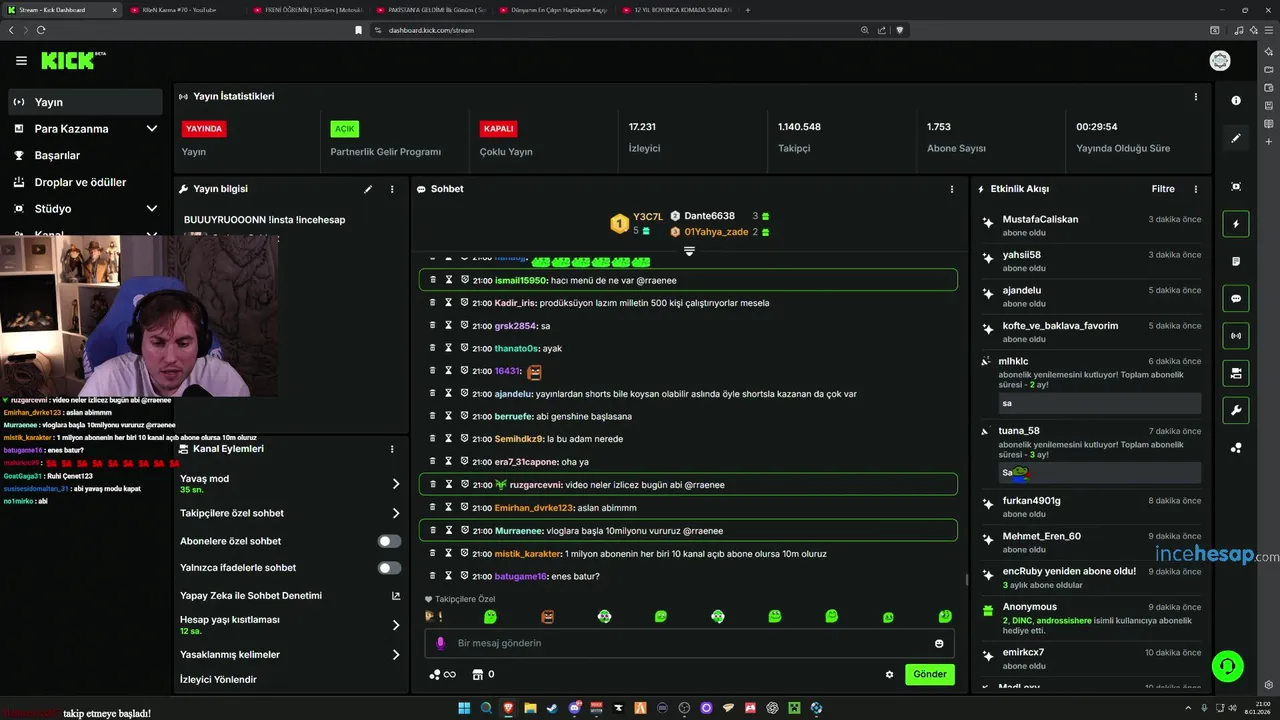Open Etkinlik Akışı three-dot options
Screen dimensions: 1280x720
click(1195, 189)
